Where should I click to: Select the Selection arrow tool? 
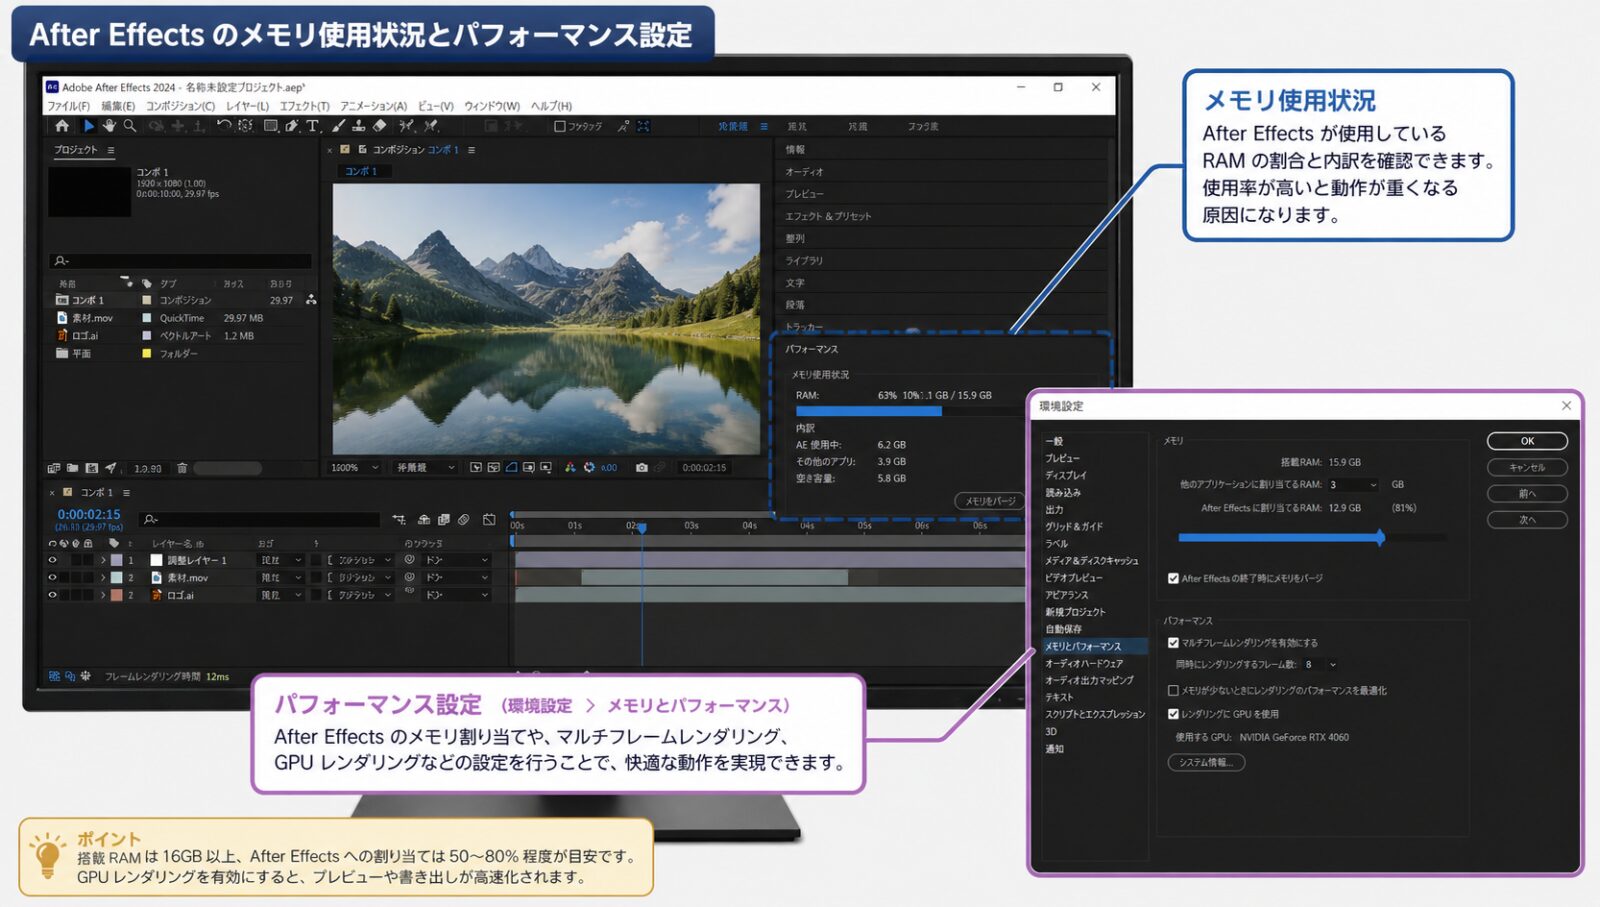(89, 126)
